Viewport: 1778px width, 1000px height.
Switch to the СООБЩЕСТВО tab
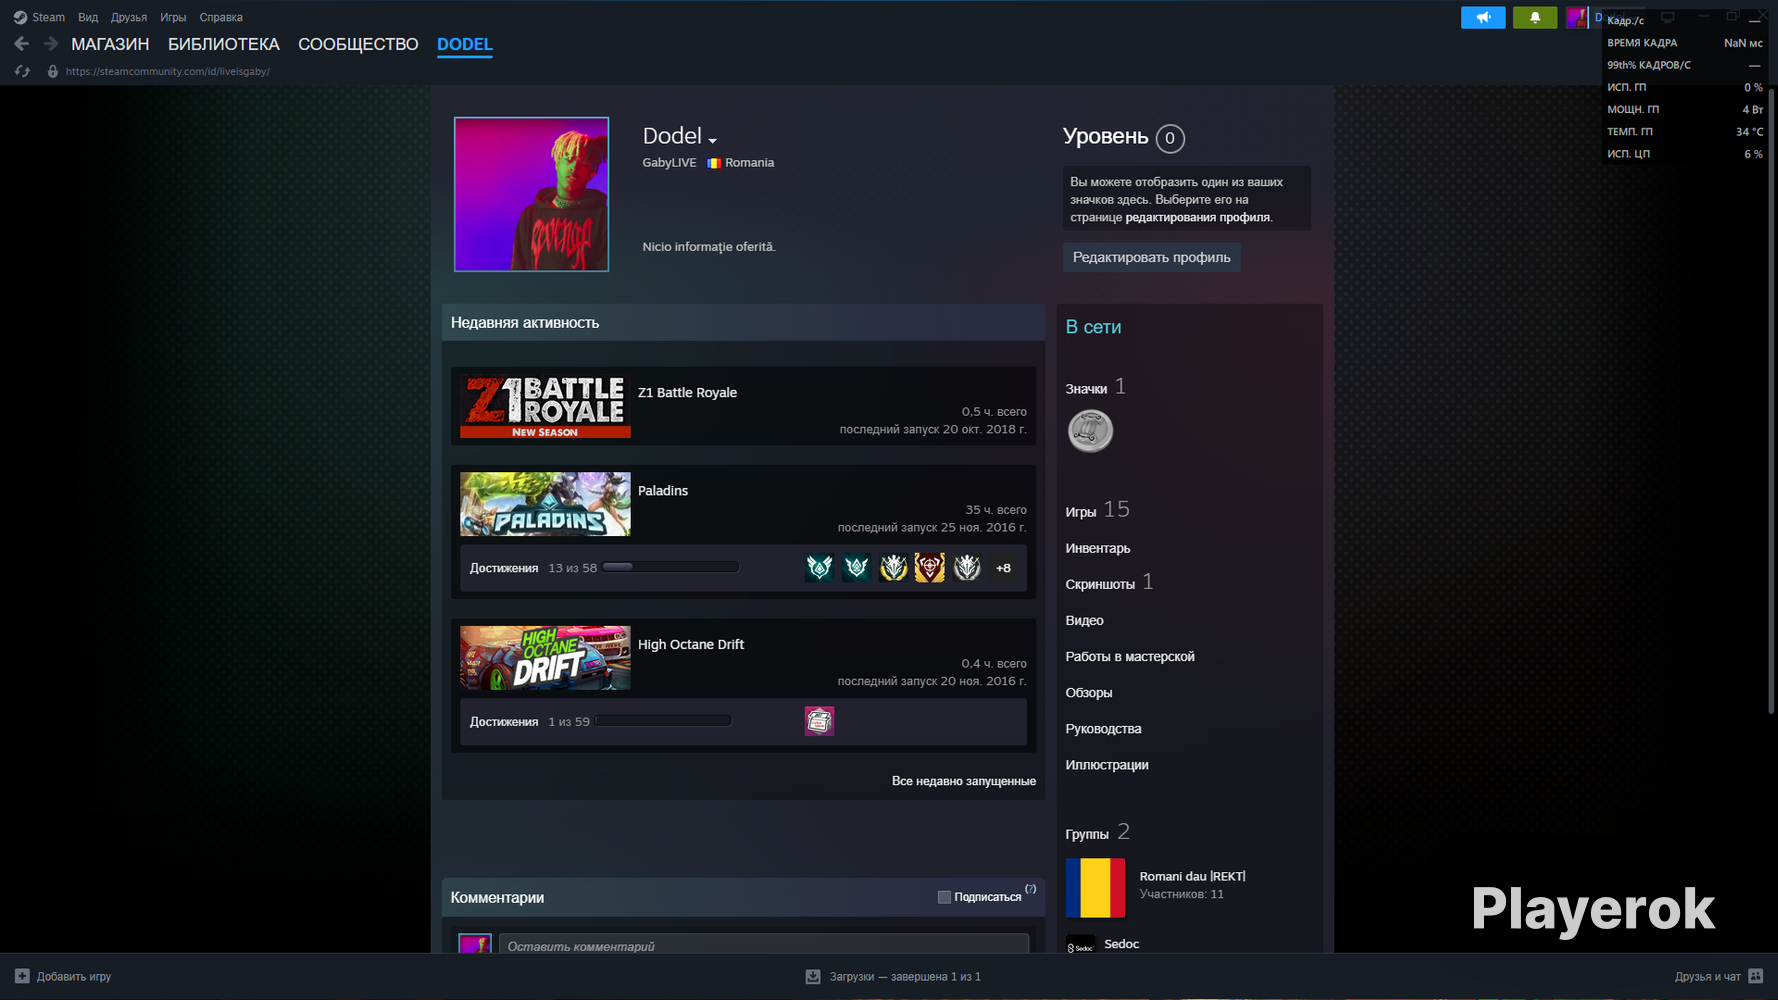click(x=358, y=44)
